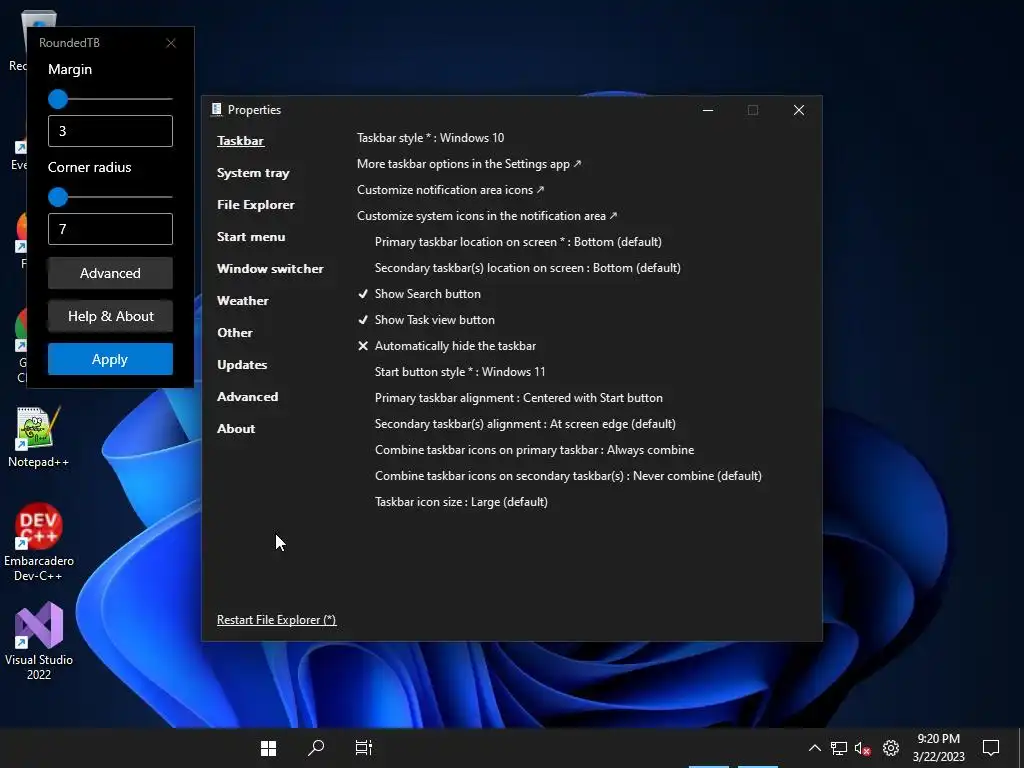Click the taskbar clock showing 9:20 PM
1024x768 pixels.
938,748
